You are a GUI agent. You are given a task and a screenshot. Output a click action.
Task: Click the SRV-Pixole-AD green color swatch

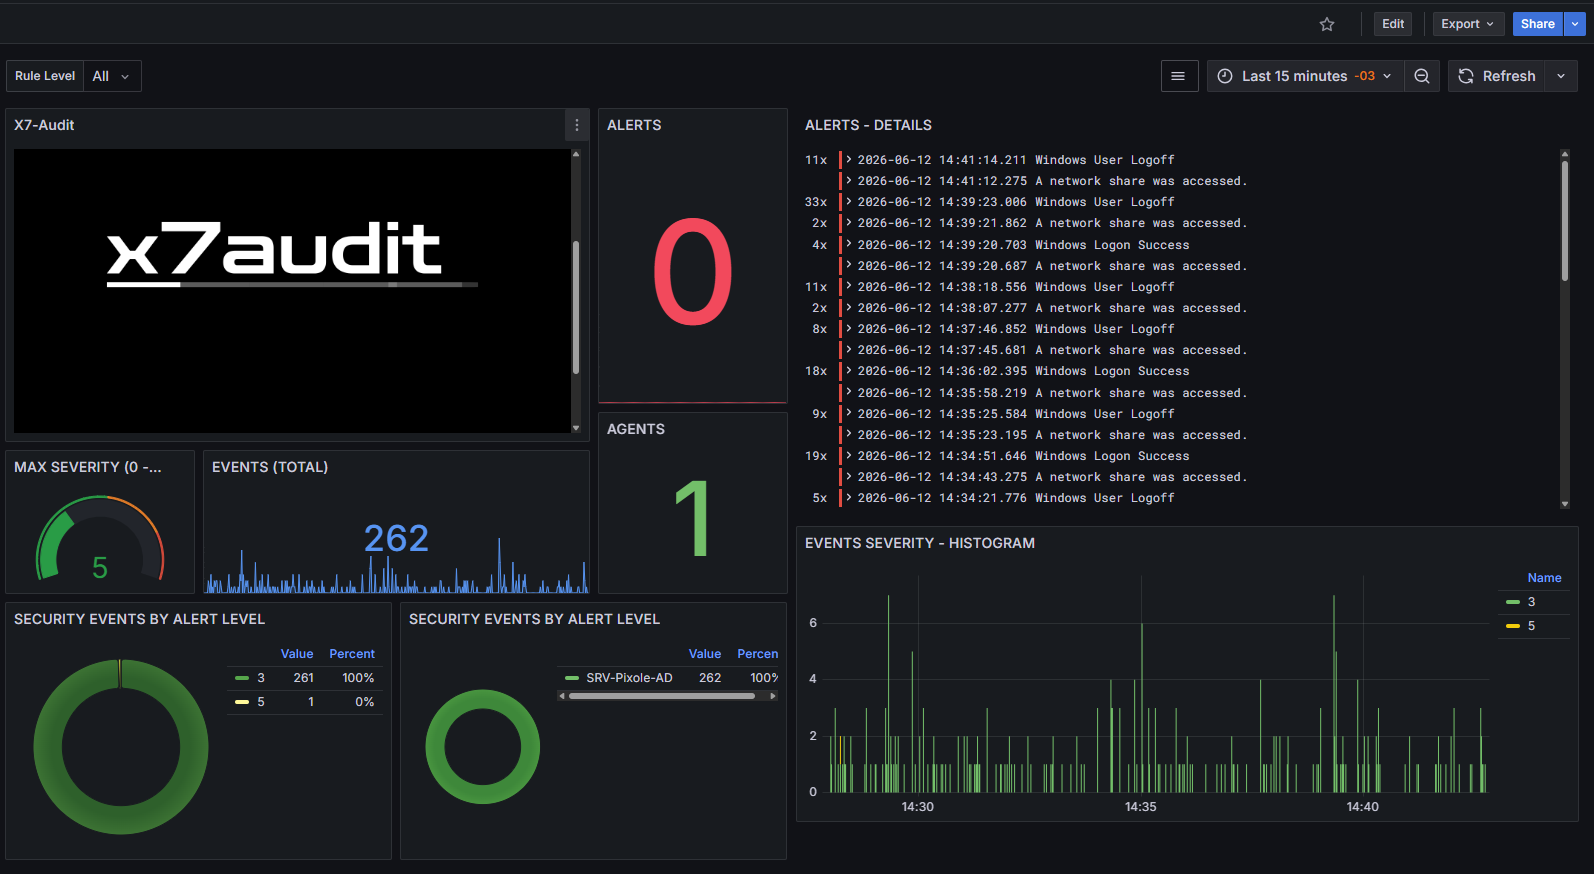(x=572, y=678)
